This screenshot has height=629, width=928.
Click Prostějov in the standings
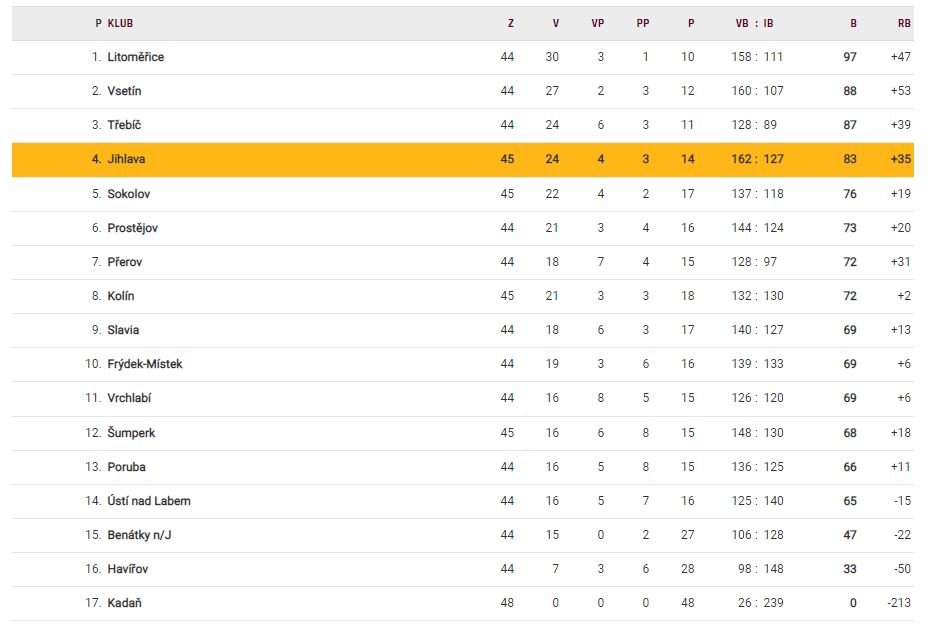133,228
